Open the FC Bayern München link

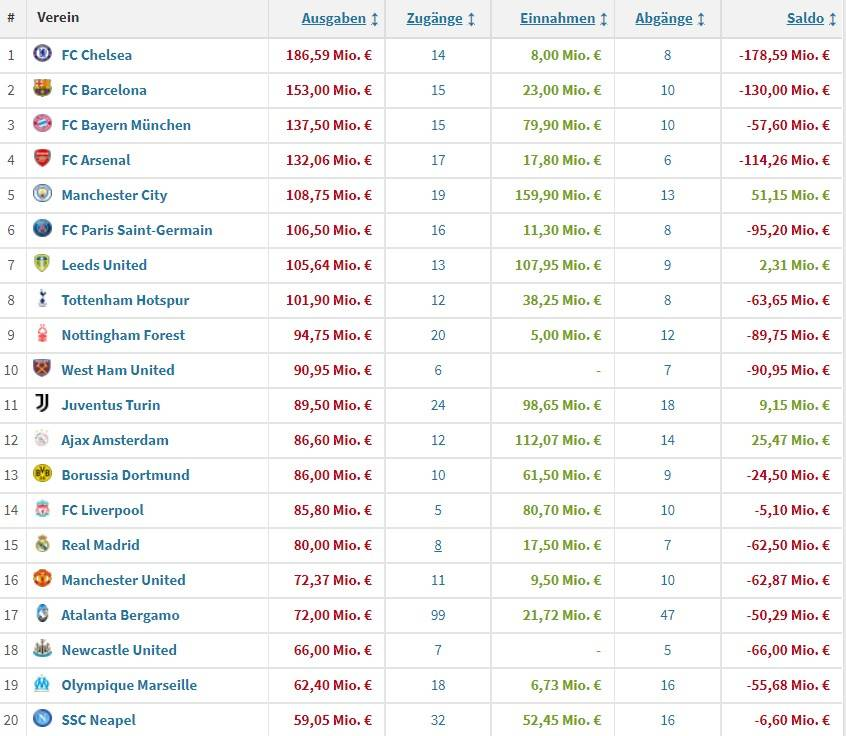126,125
